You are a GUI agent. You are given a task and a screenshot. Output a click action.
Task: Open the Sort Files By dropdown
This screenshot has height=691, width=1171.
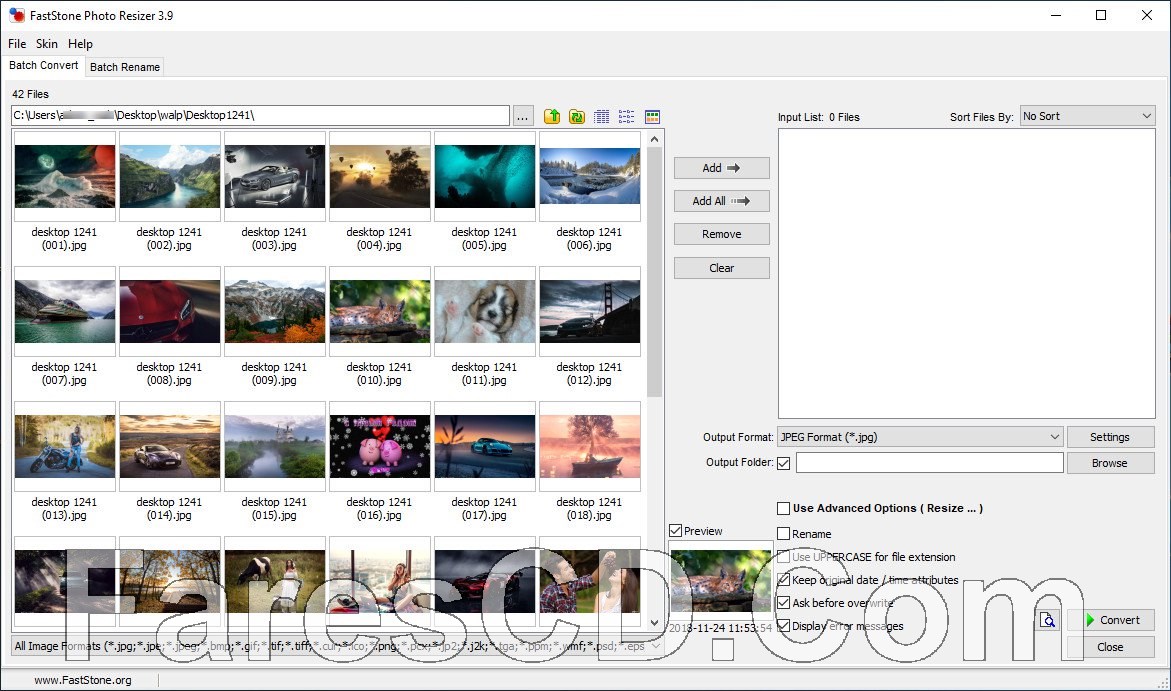[1087, 116]
